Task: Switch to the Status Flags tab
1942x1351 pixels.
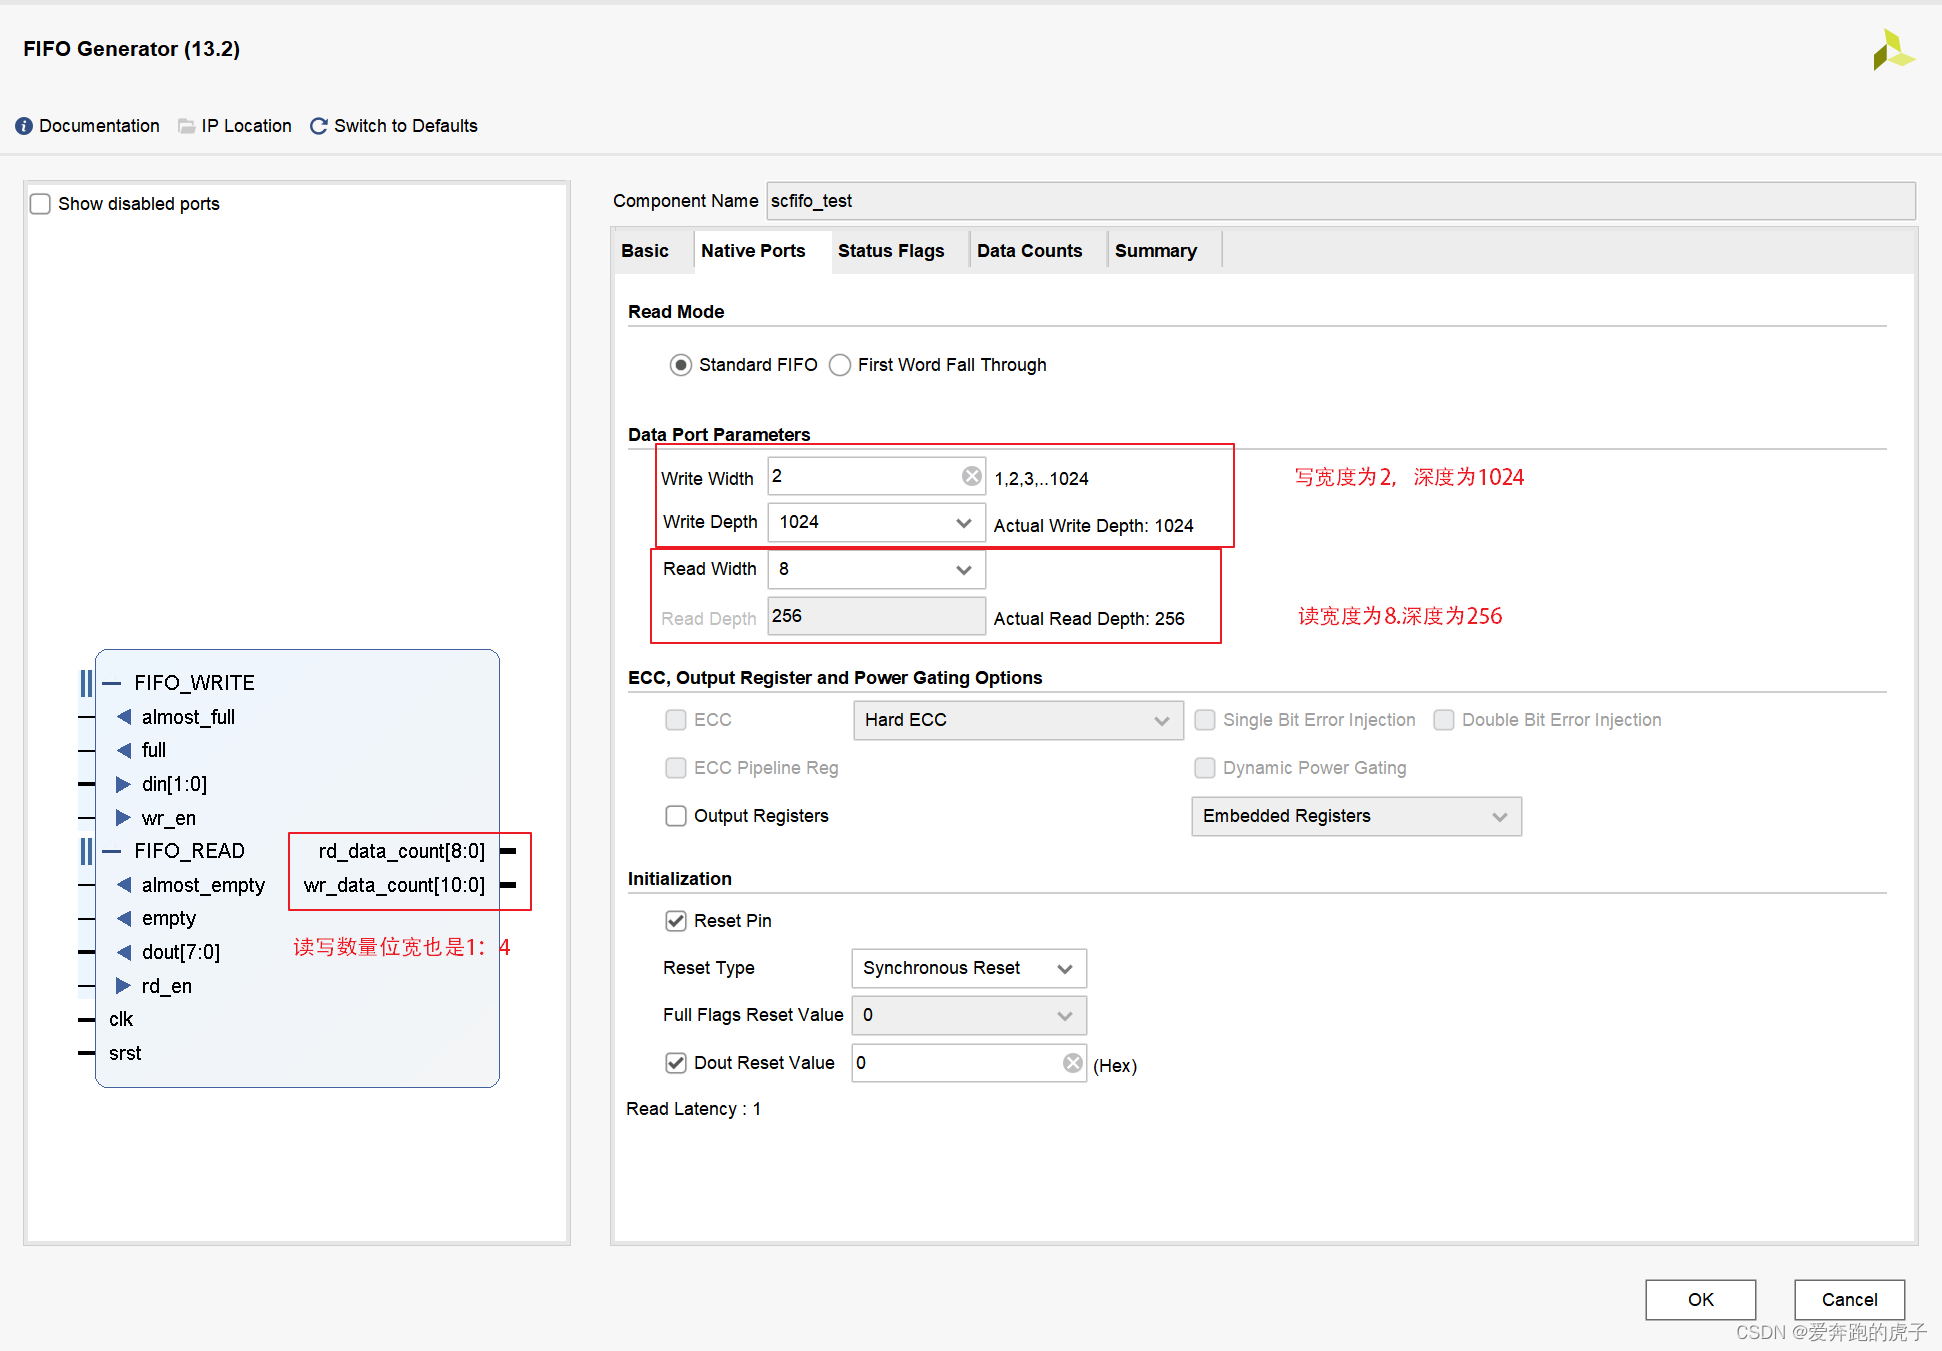Action: click(890, 251)
